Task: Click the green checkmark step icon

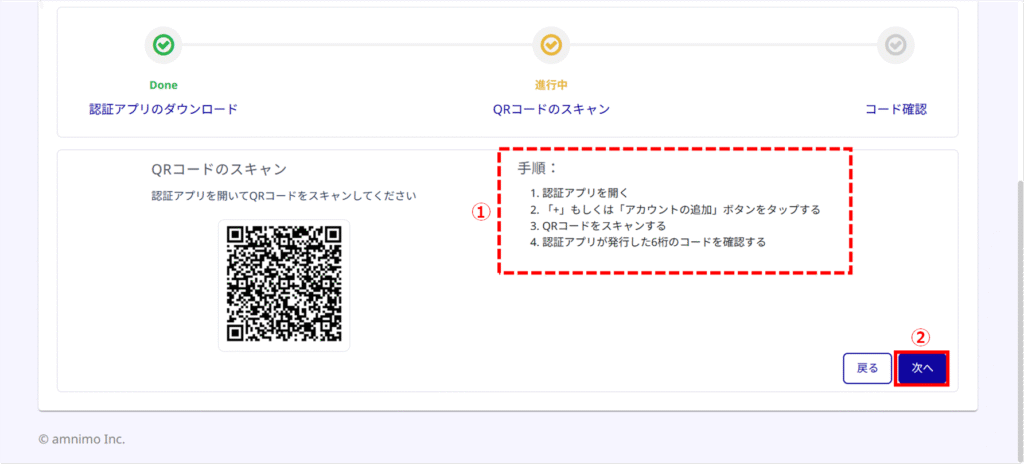Action: point(163,45)
